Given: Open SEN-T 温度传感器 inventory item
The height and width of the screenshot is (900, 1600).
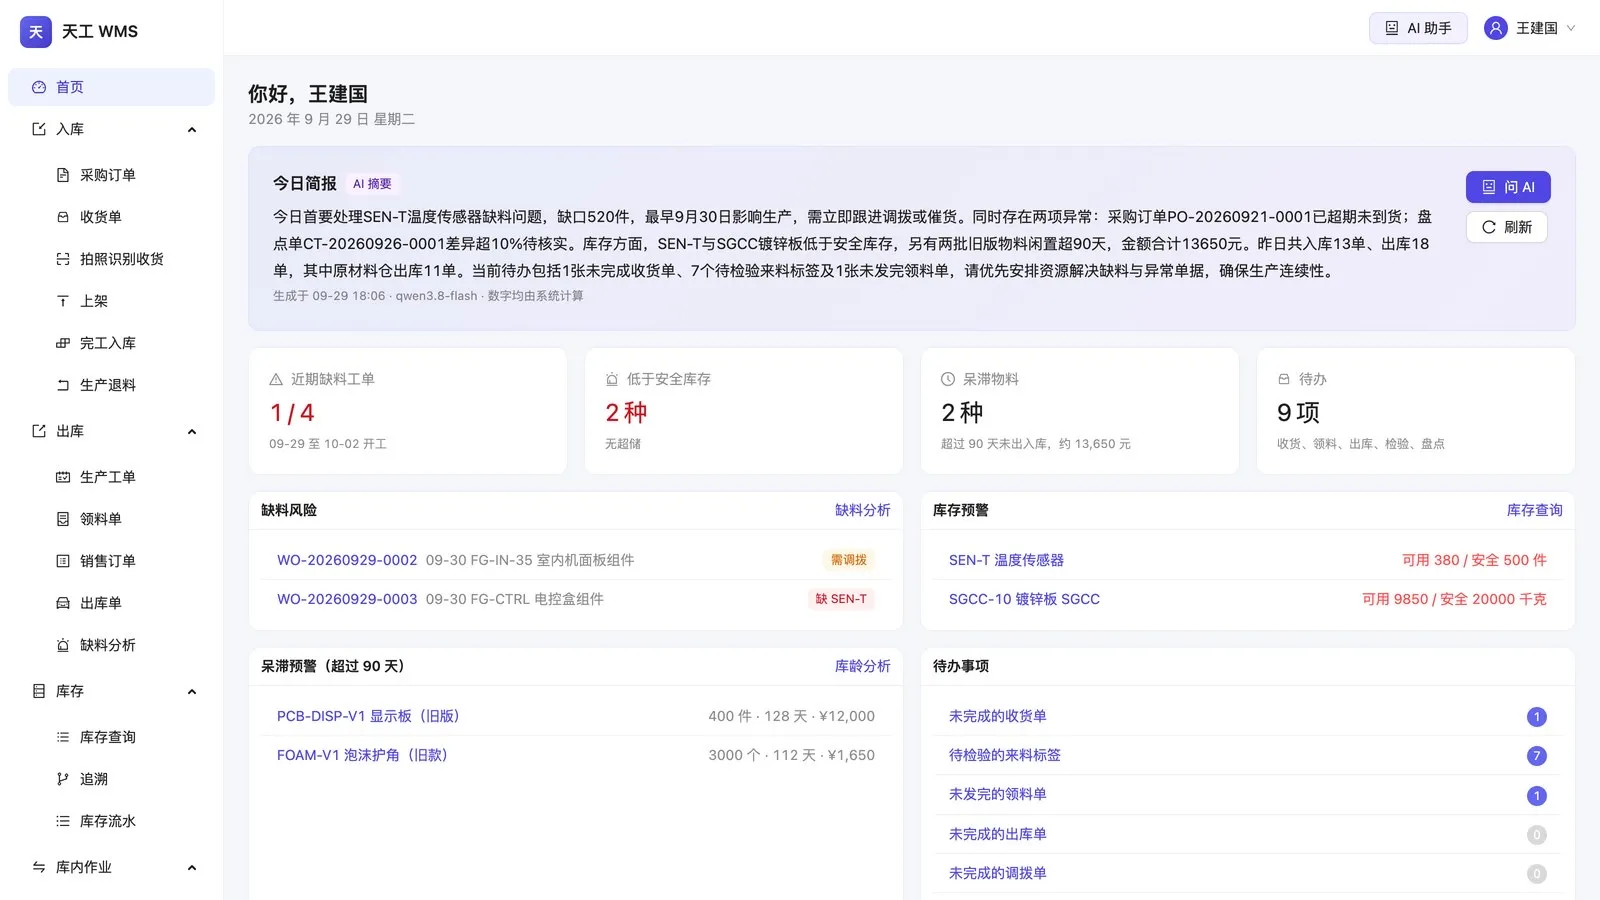Looking at the screenshot, I should click(x=1006, y=560).
